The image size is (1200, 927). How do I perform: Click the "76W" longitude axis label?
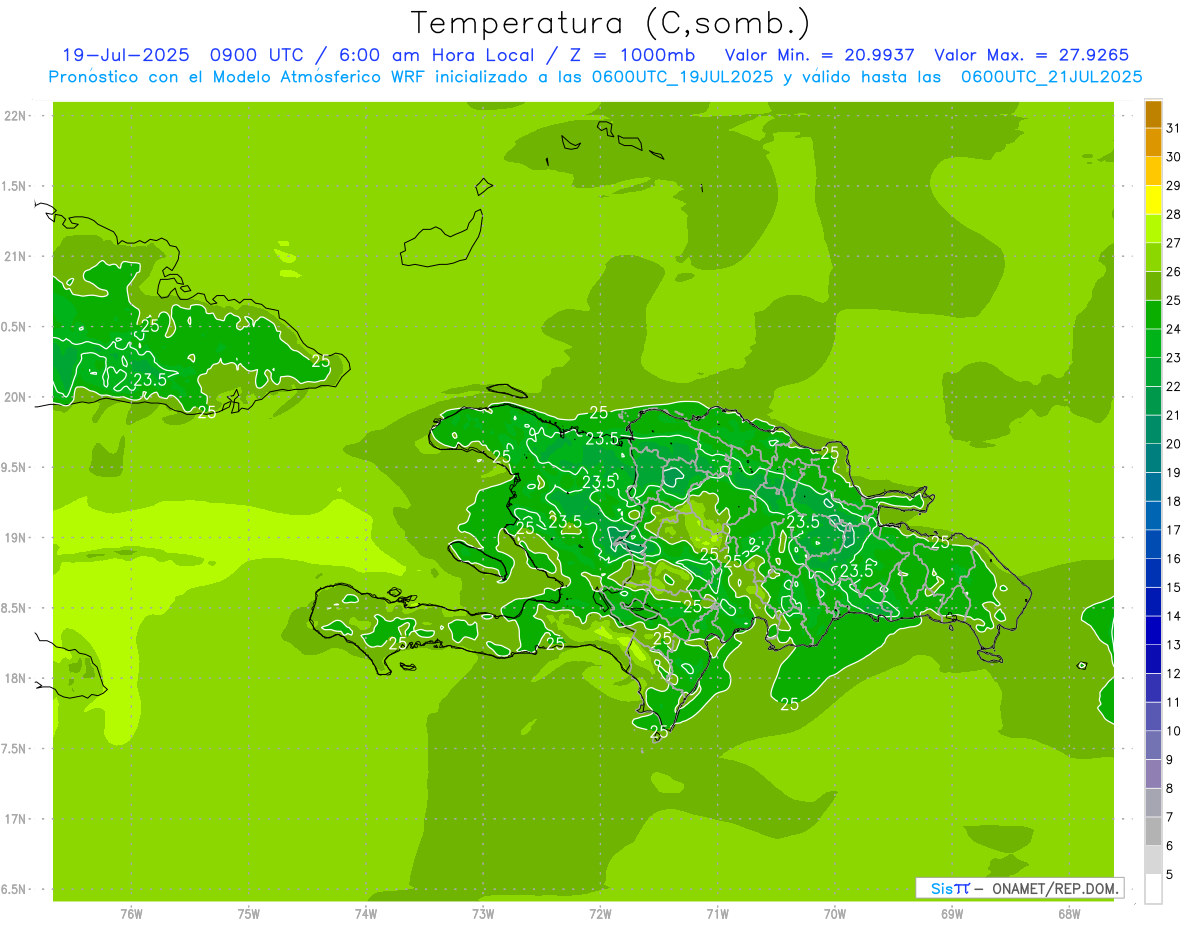[x=131, y=913]
